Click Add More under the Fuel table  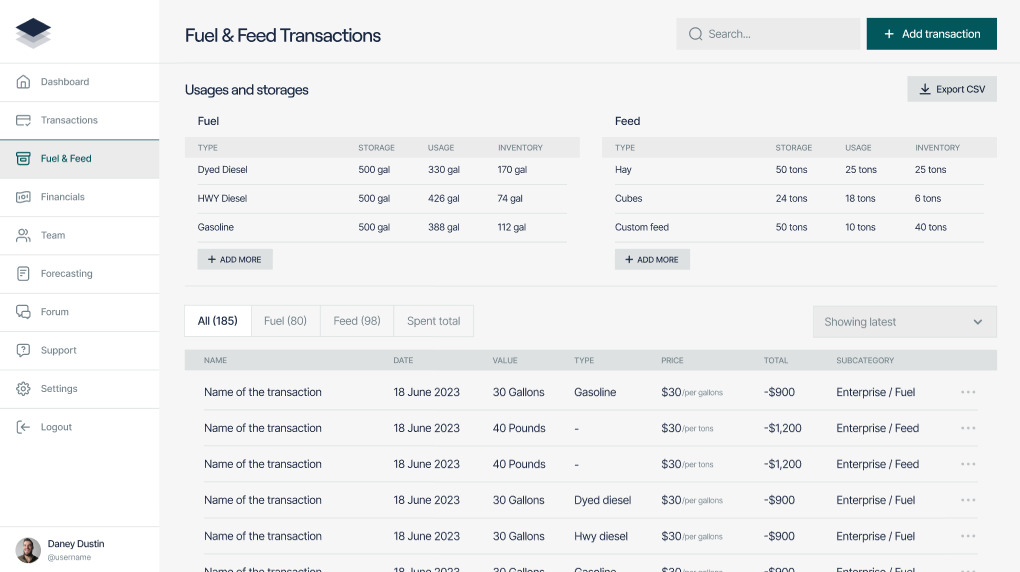click(x=235, y=259)
